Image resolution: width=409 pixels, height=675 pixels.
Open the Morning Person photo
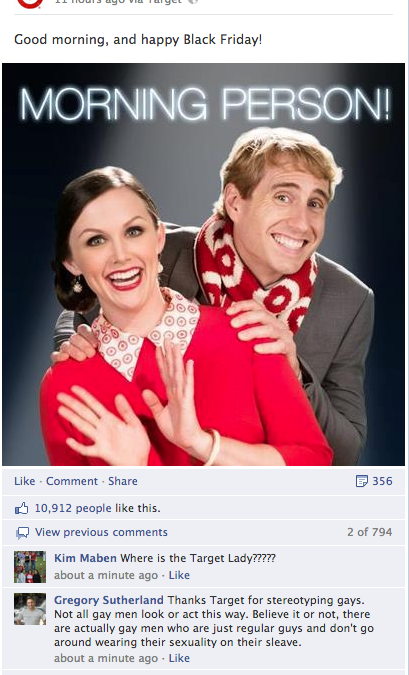tap(203, 264)
